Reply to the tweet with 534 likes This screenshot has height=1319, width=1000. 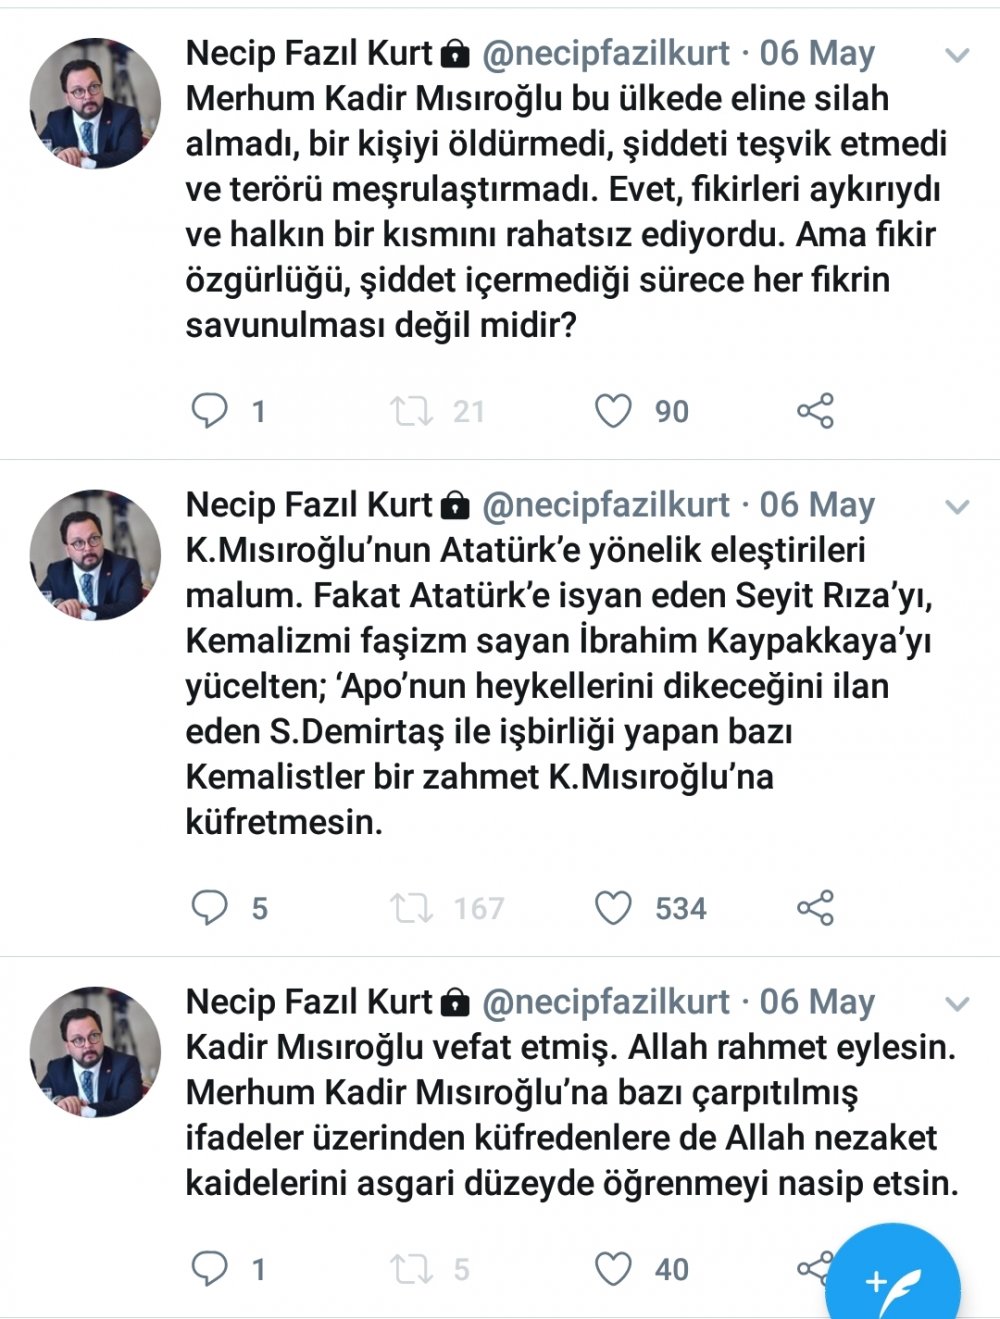pyautogui.click(x=210, y=908)
